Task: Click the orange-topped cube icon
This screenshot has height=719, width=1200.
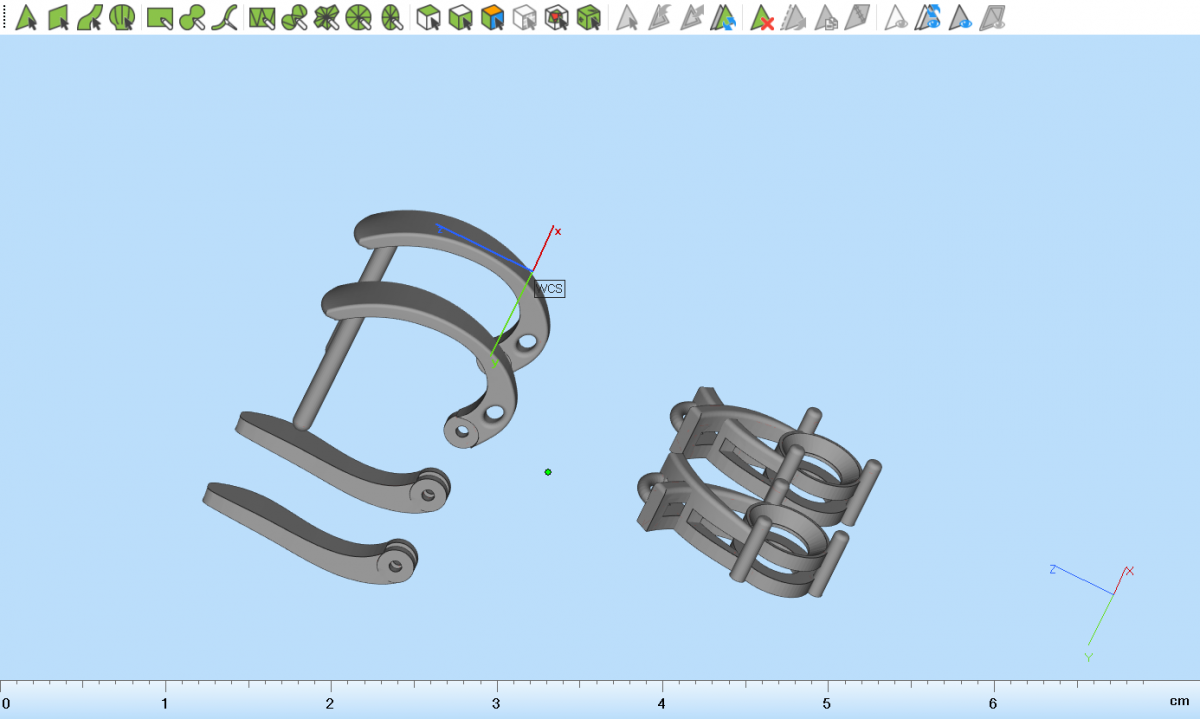Action: [491, 17]
